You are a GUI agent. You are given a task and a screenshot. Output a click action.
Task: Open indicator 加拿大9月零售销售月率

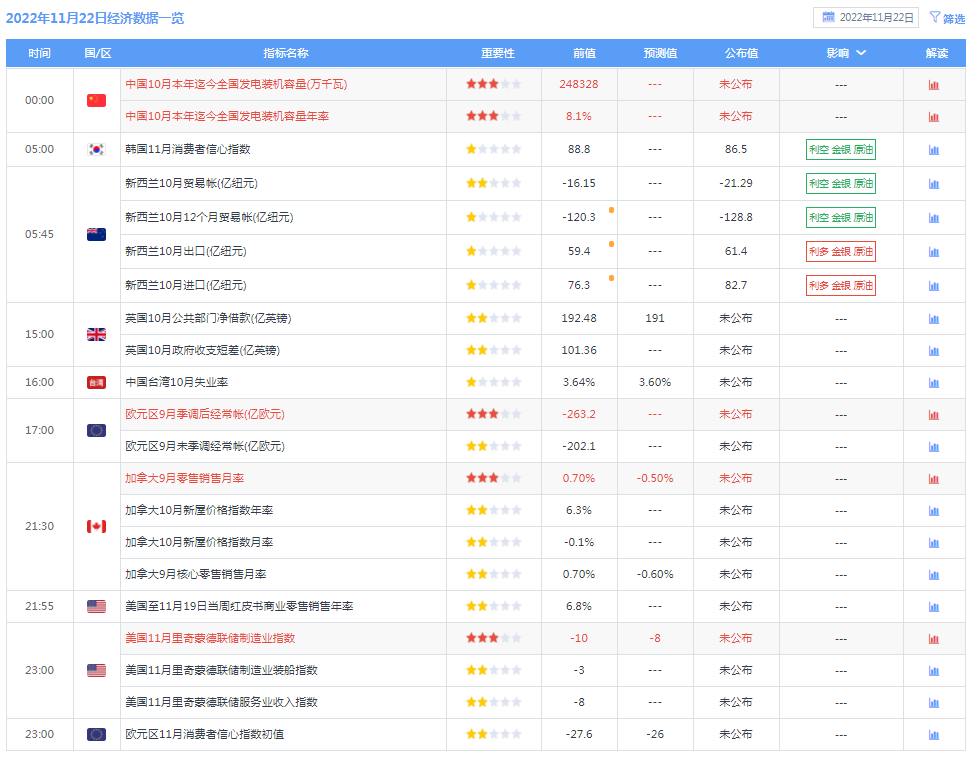coord(184,478)
